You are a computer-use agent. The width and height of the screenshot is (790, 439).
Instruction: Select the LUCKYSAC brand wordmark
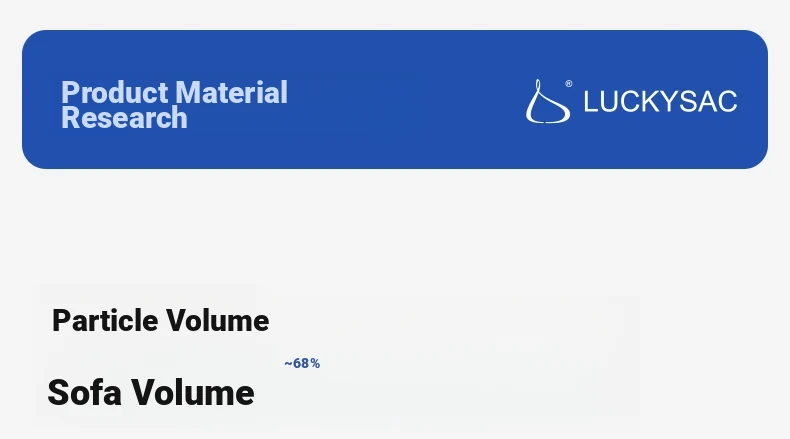(x=660, y=102)
